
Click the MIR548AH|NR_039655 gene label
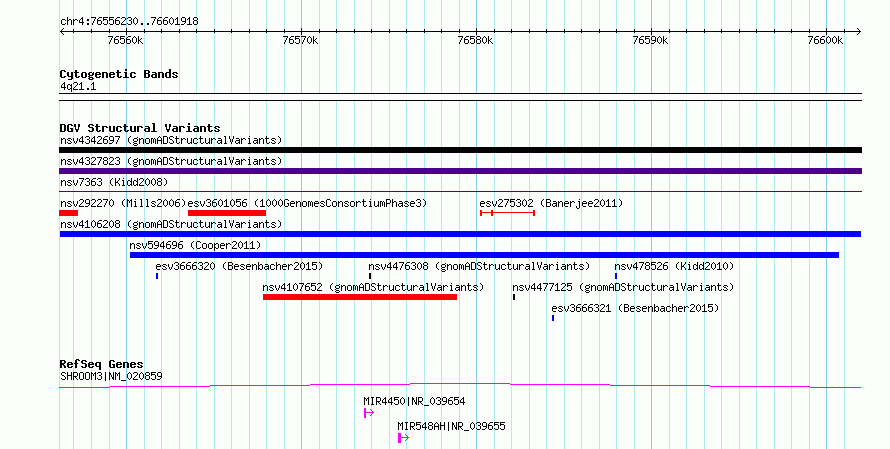[451, 426]
